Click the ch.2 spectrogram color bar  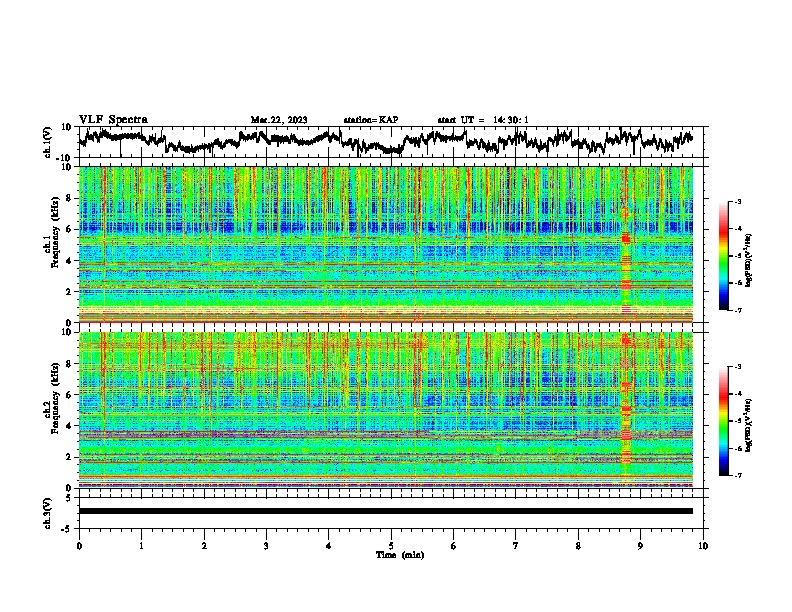(723, 421)
